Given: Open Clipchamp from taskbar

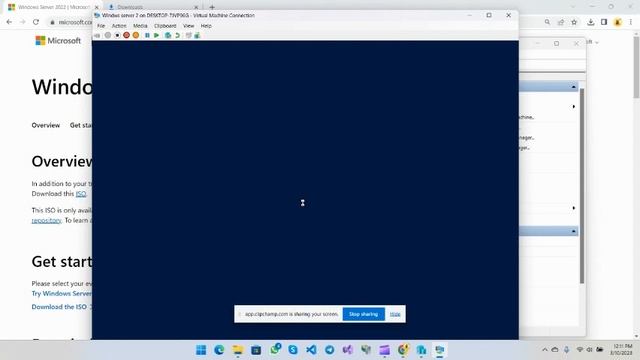Looking at the screenshot, I should pos(384,350).
